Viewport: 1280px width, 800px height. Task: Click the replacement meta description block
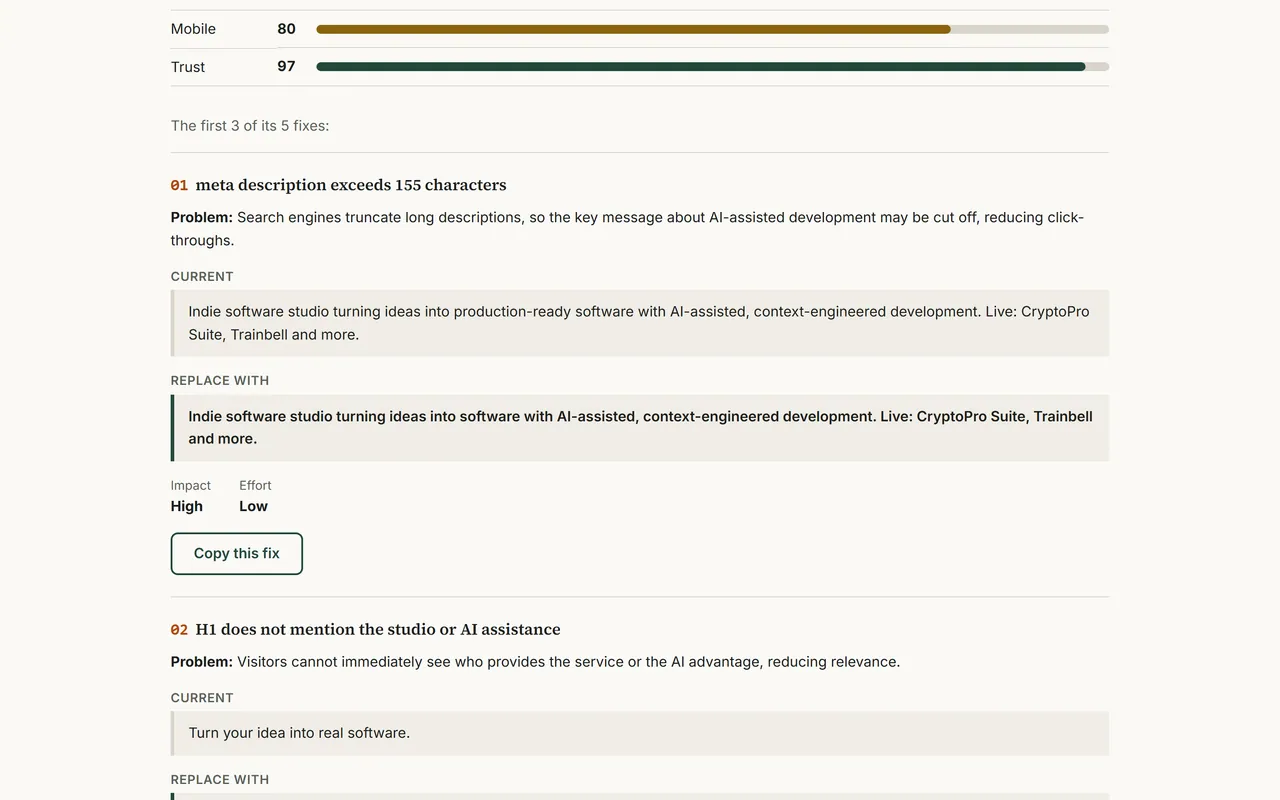[x=640, y=428]
